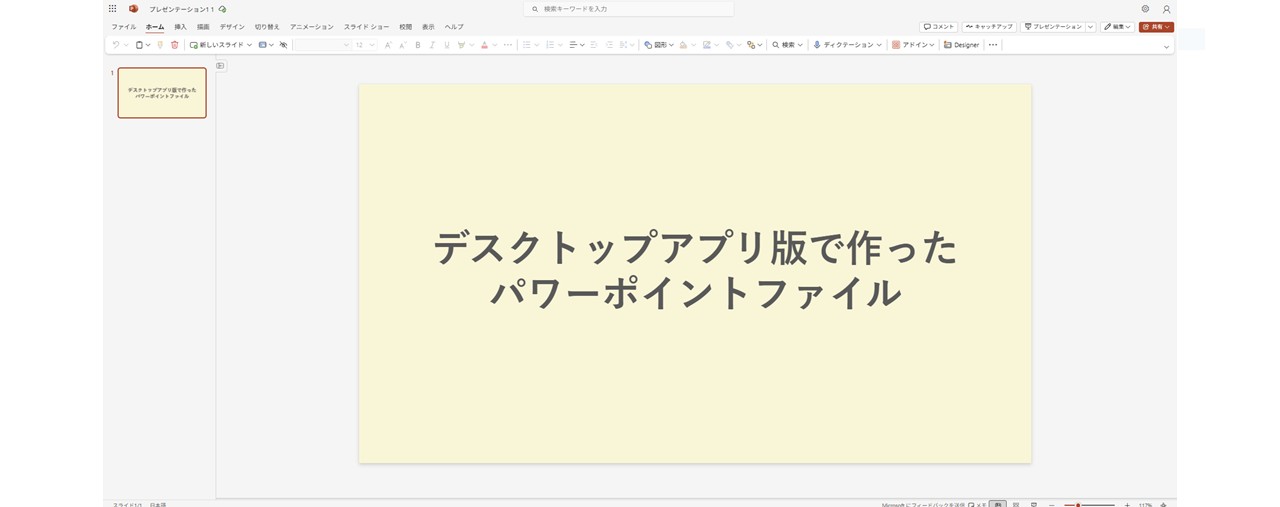The image size is (1280, 507).
Task: Click the Hide Slide eye icon
Action: click(x=283, y=45)
